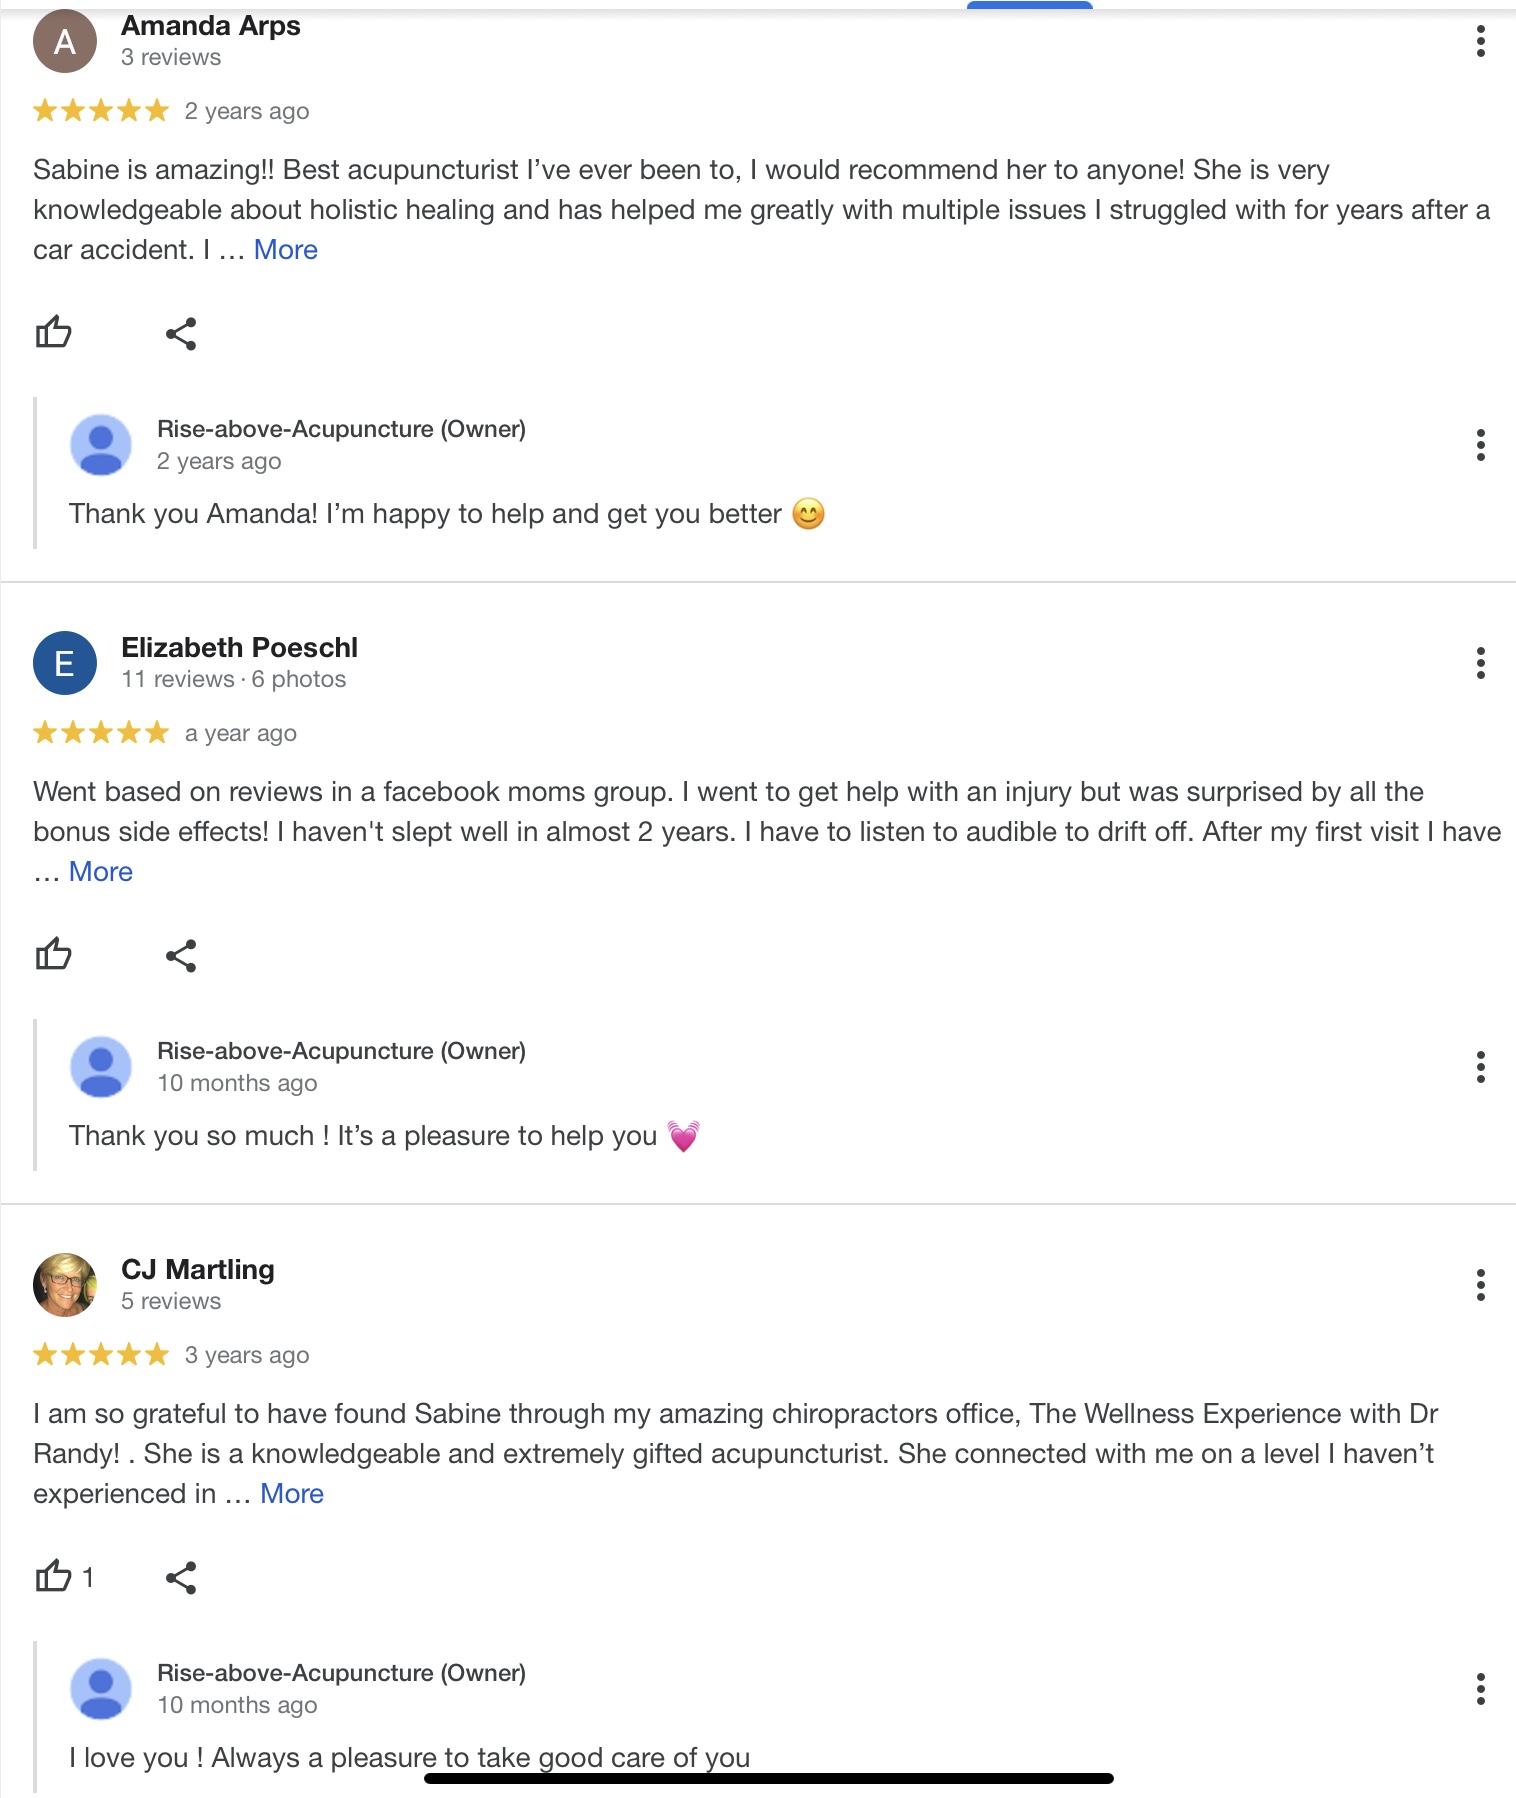Expand CJ Martling's review with More

coord(291,1494)
